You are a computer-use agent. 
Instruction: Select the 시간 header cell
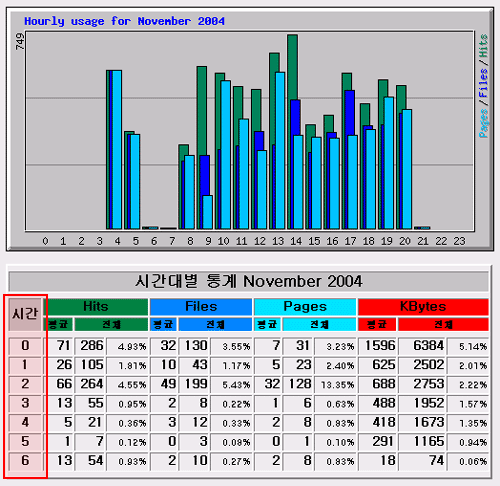click(25, 314)
